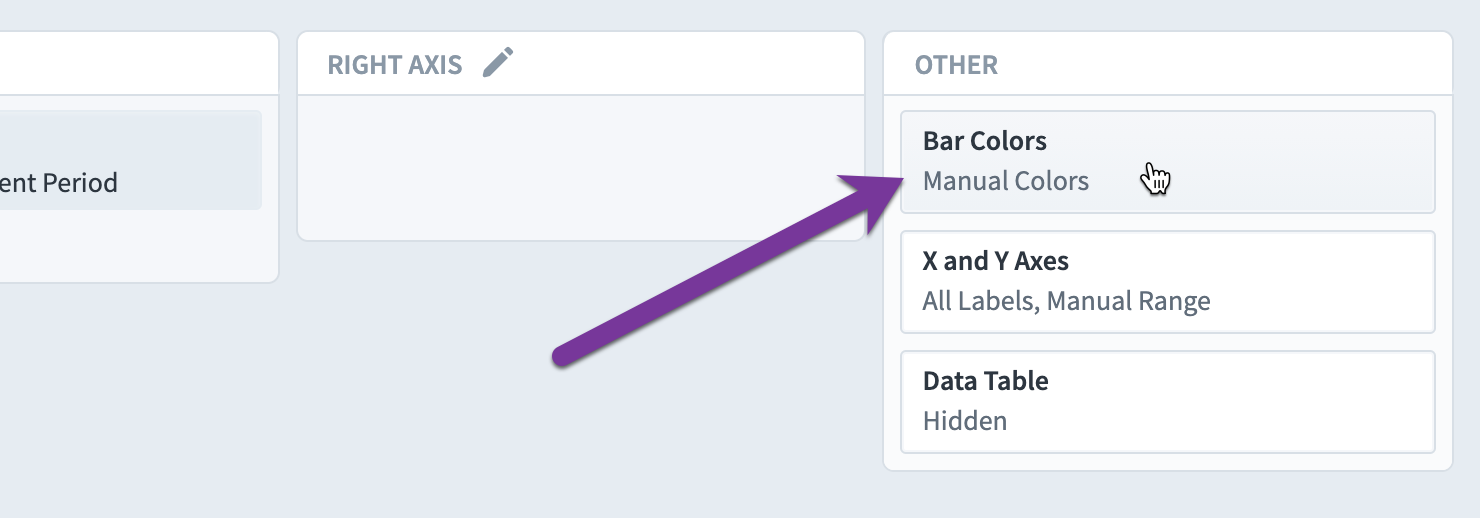
Task: Click the "Manual Colors" subtitle text
Action: tap(1005, 181)
